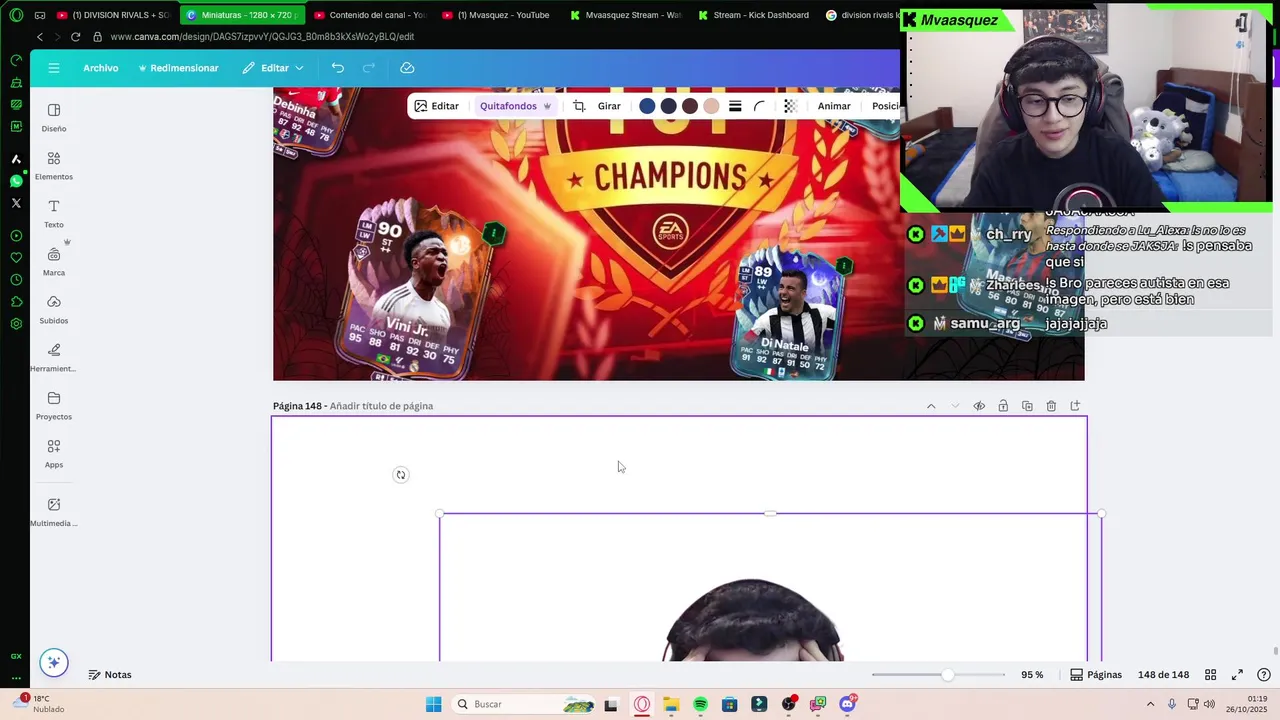Go back in browser history
This screenshot has height=720, width=1280.
pyautogui.click(x=40, y=37)
